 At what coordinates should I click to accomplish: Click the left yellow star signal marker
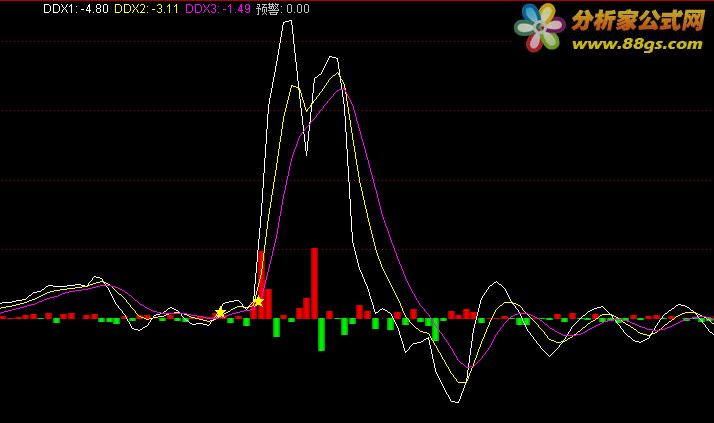[x=220, y=312]
